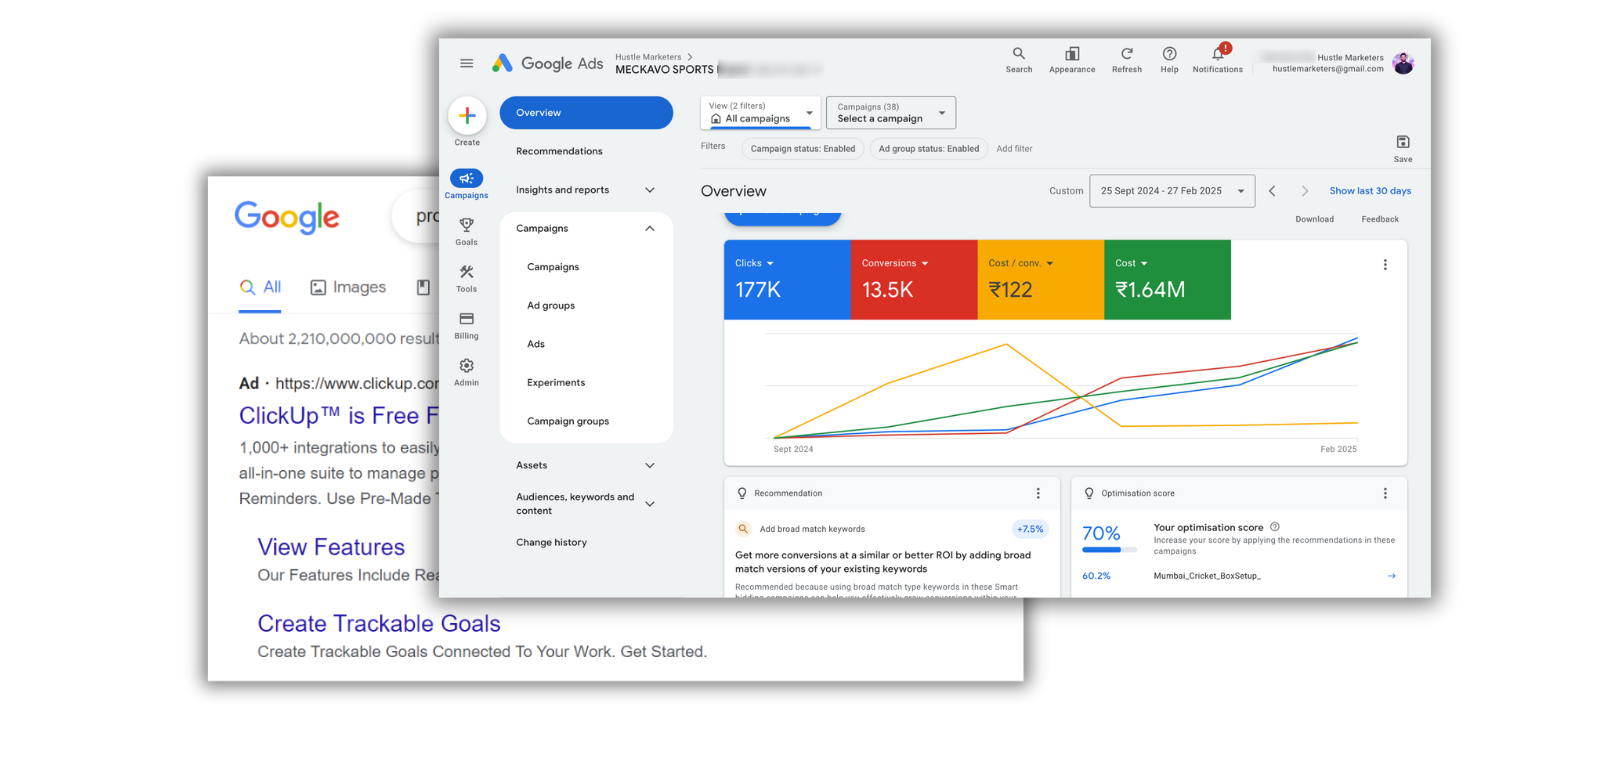Click the Feedback button
The image size is (1600, 768).
[1380, 219]
